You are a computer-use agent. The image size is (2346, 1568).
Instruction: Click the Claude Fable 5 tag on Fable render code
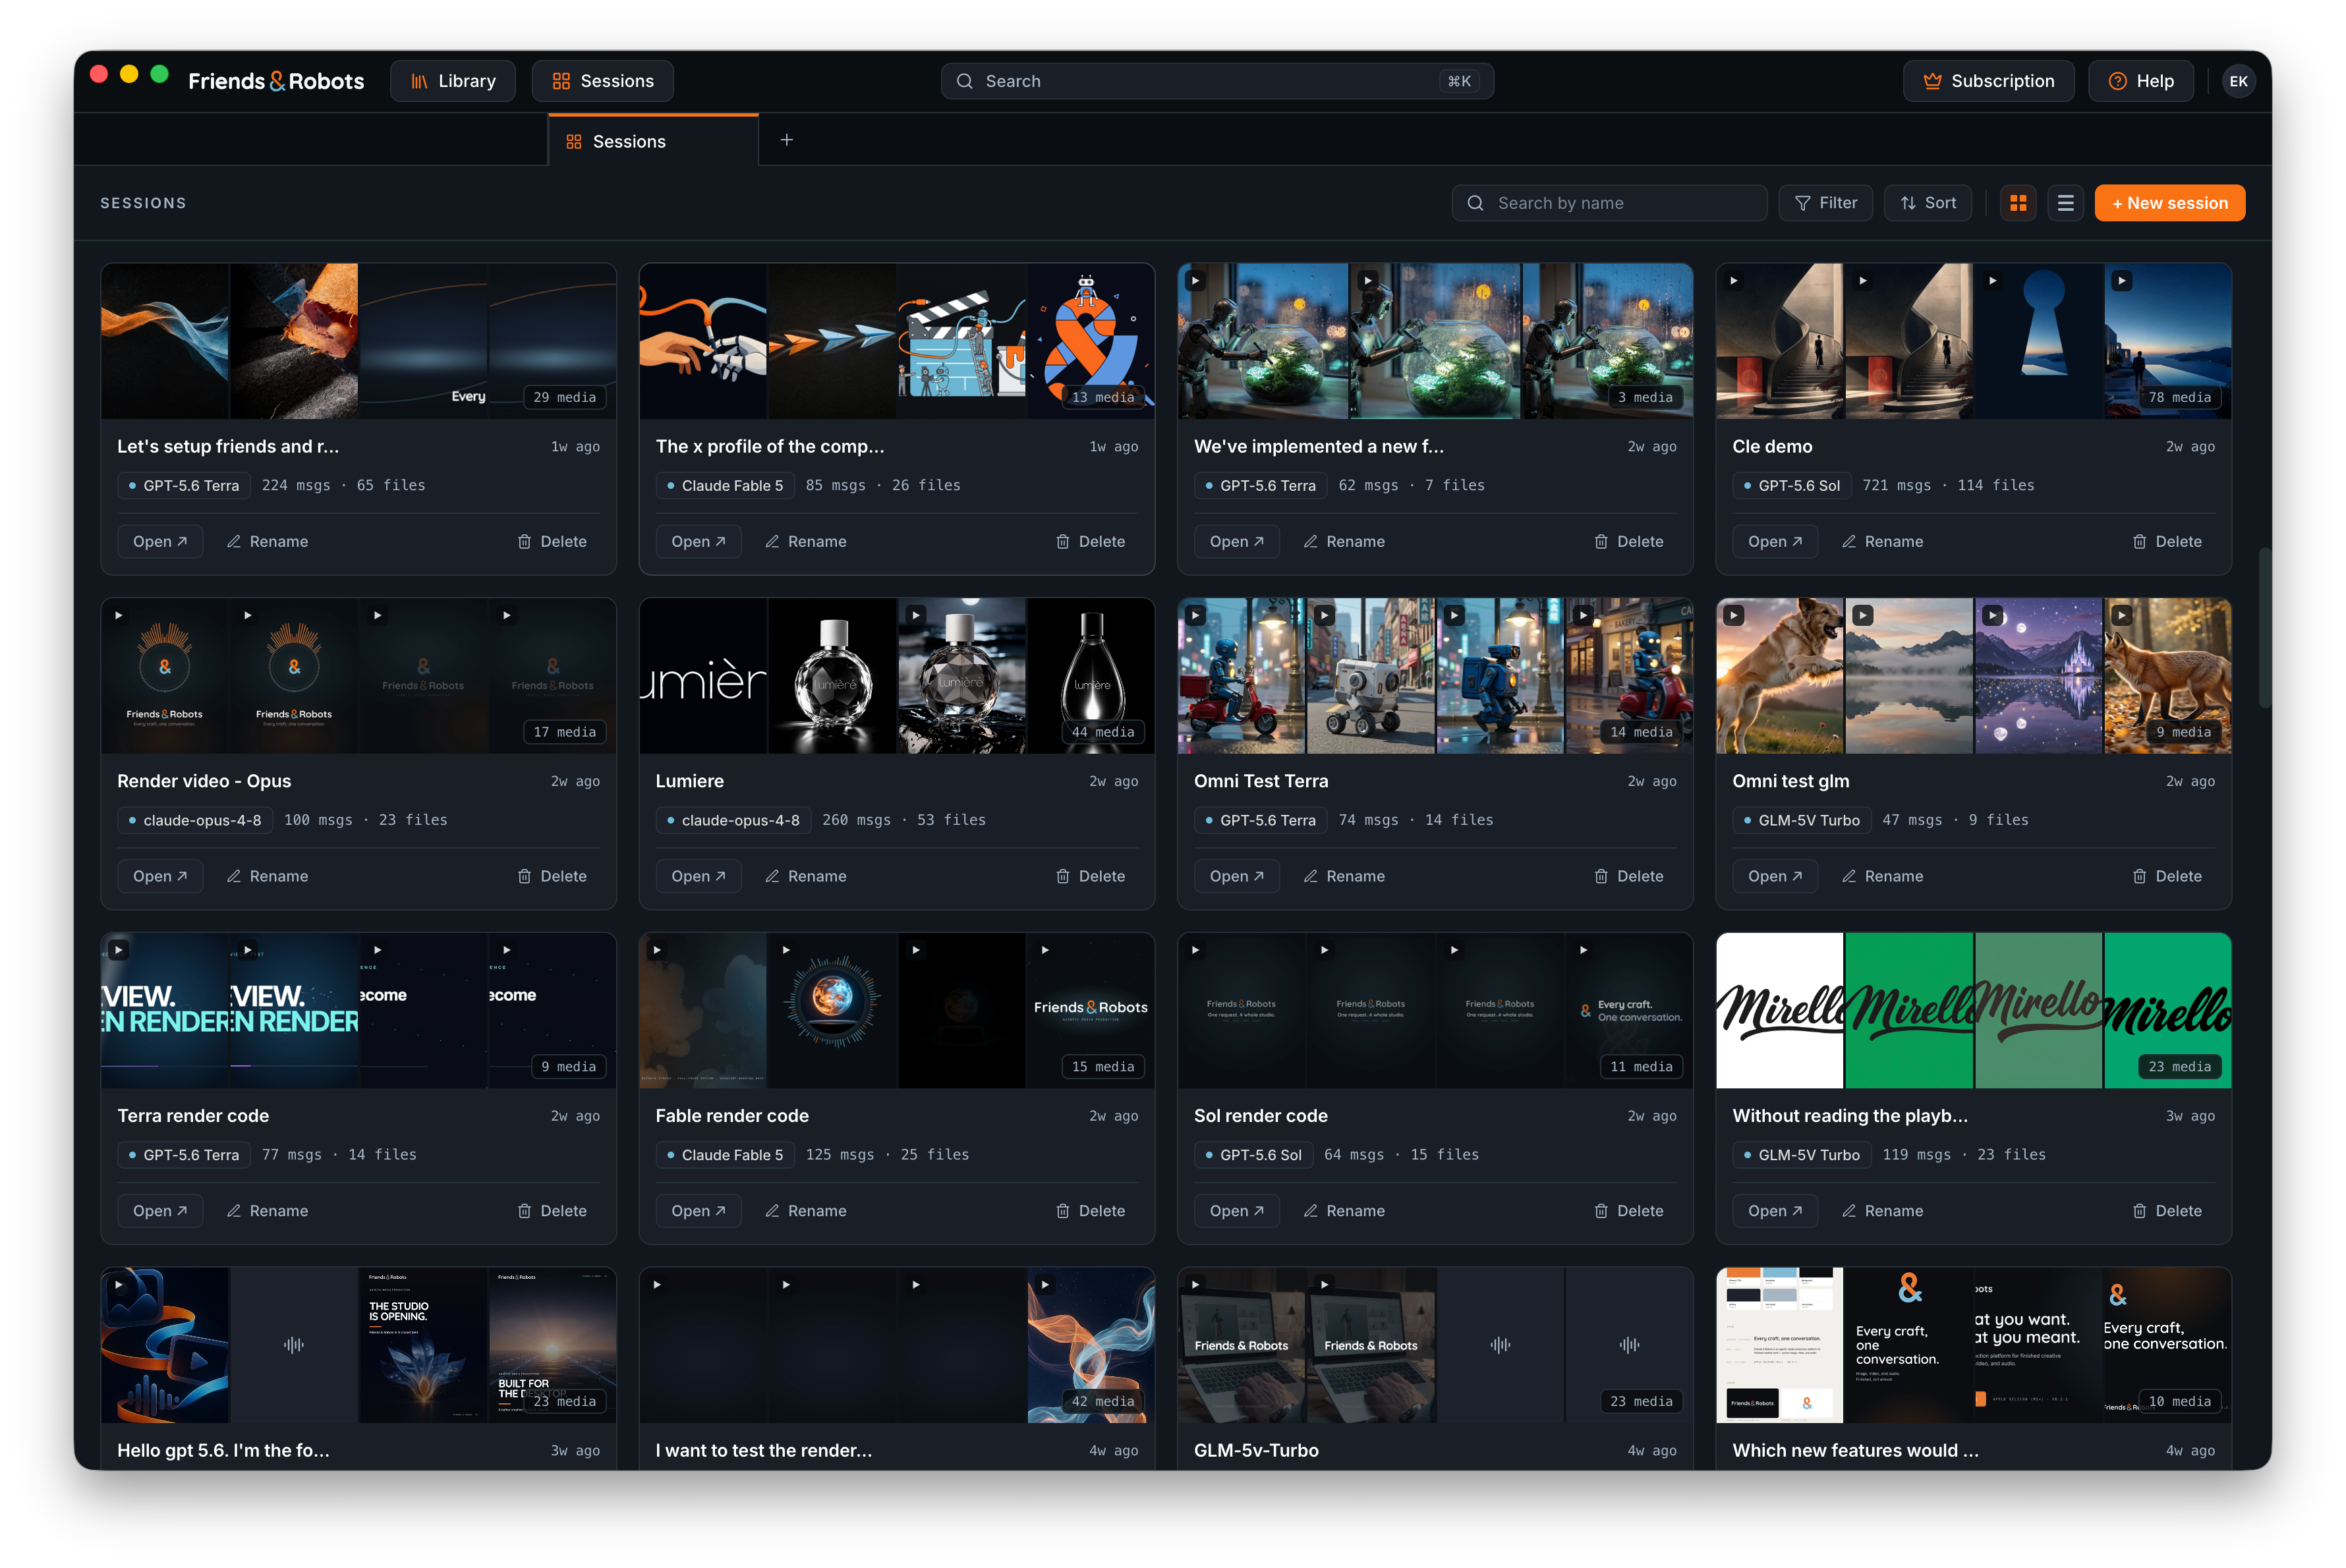click(x=724, y=1155)
